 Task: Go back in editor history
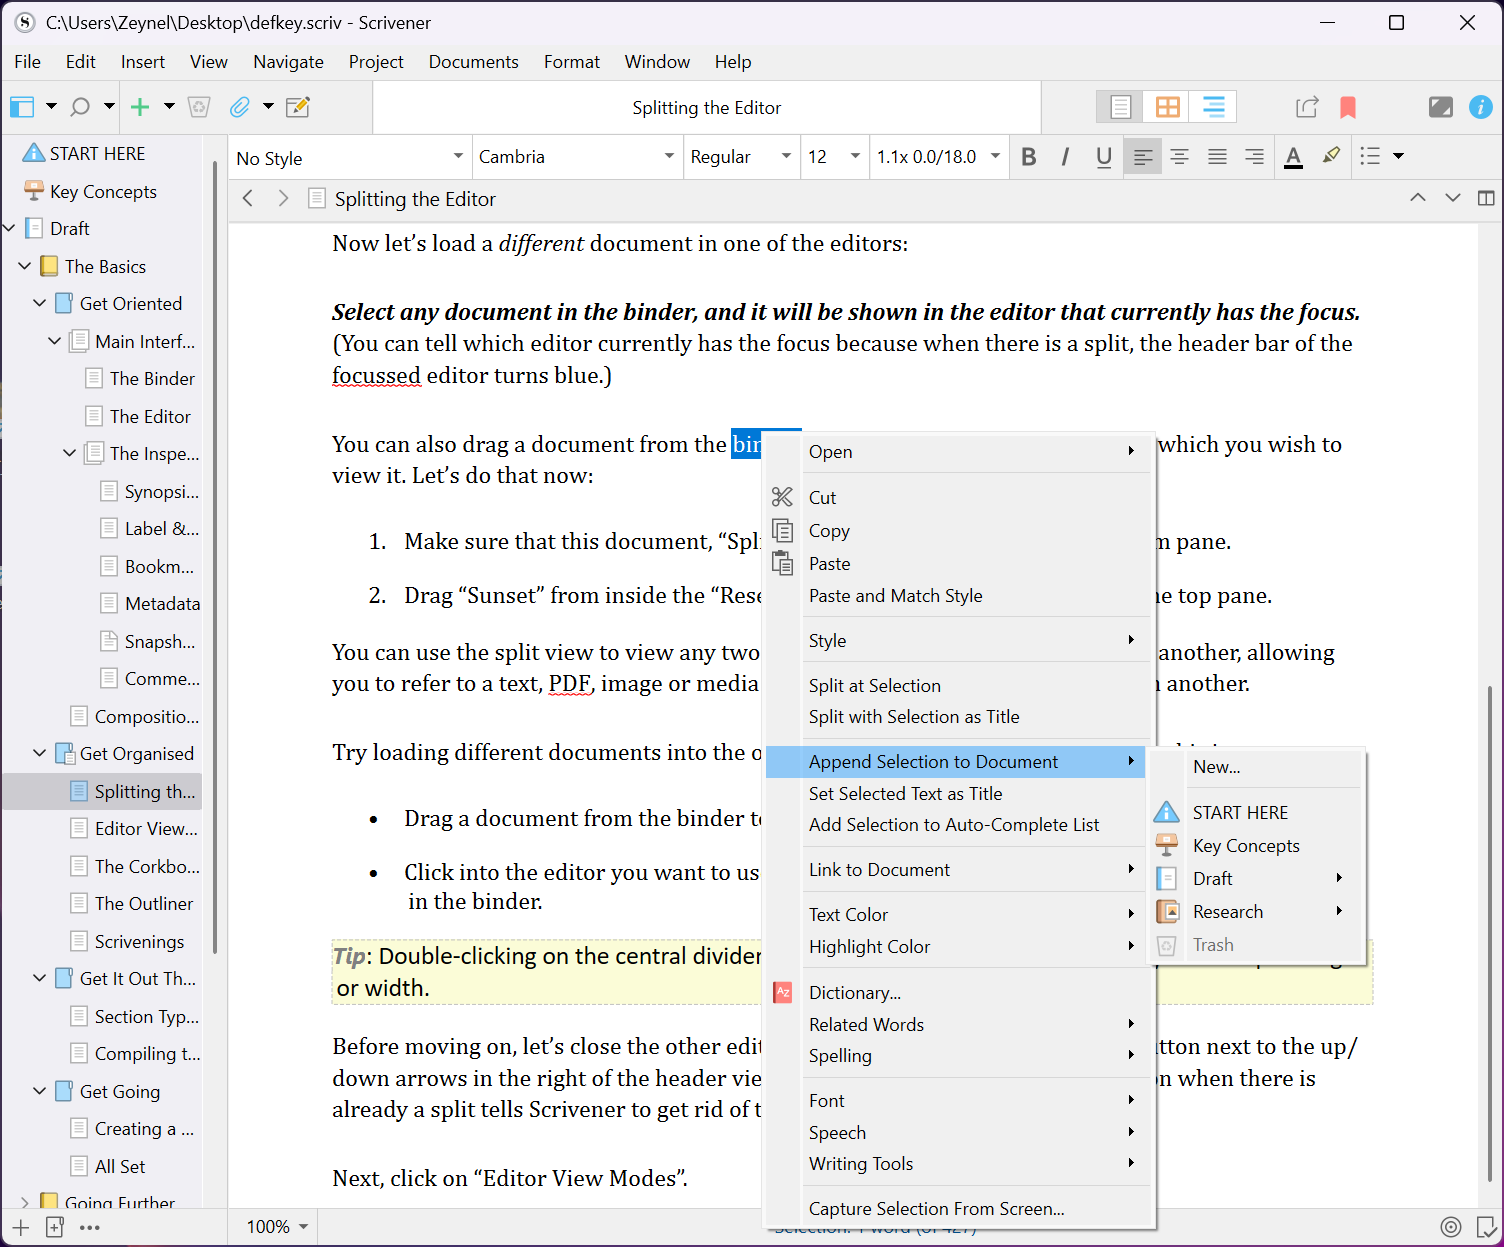pyautogui.click(x=248, y=199)
